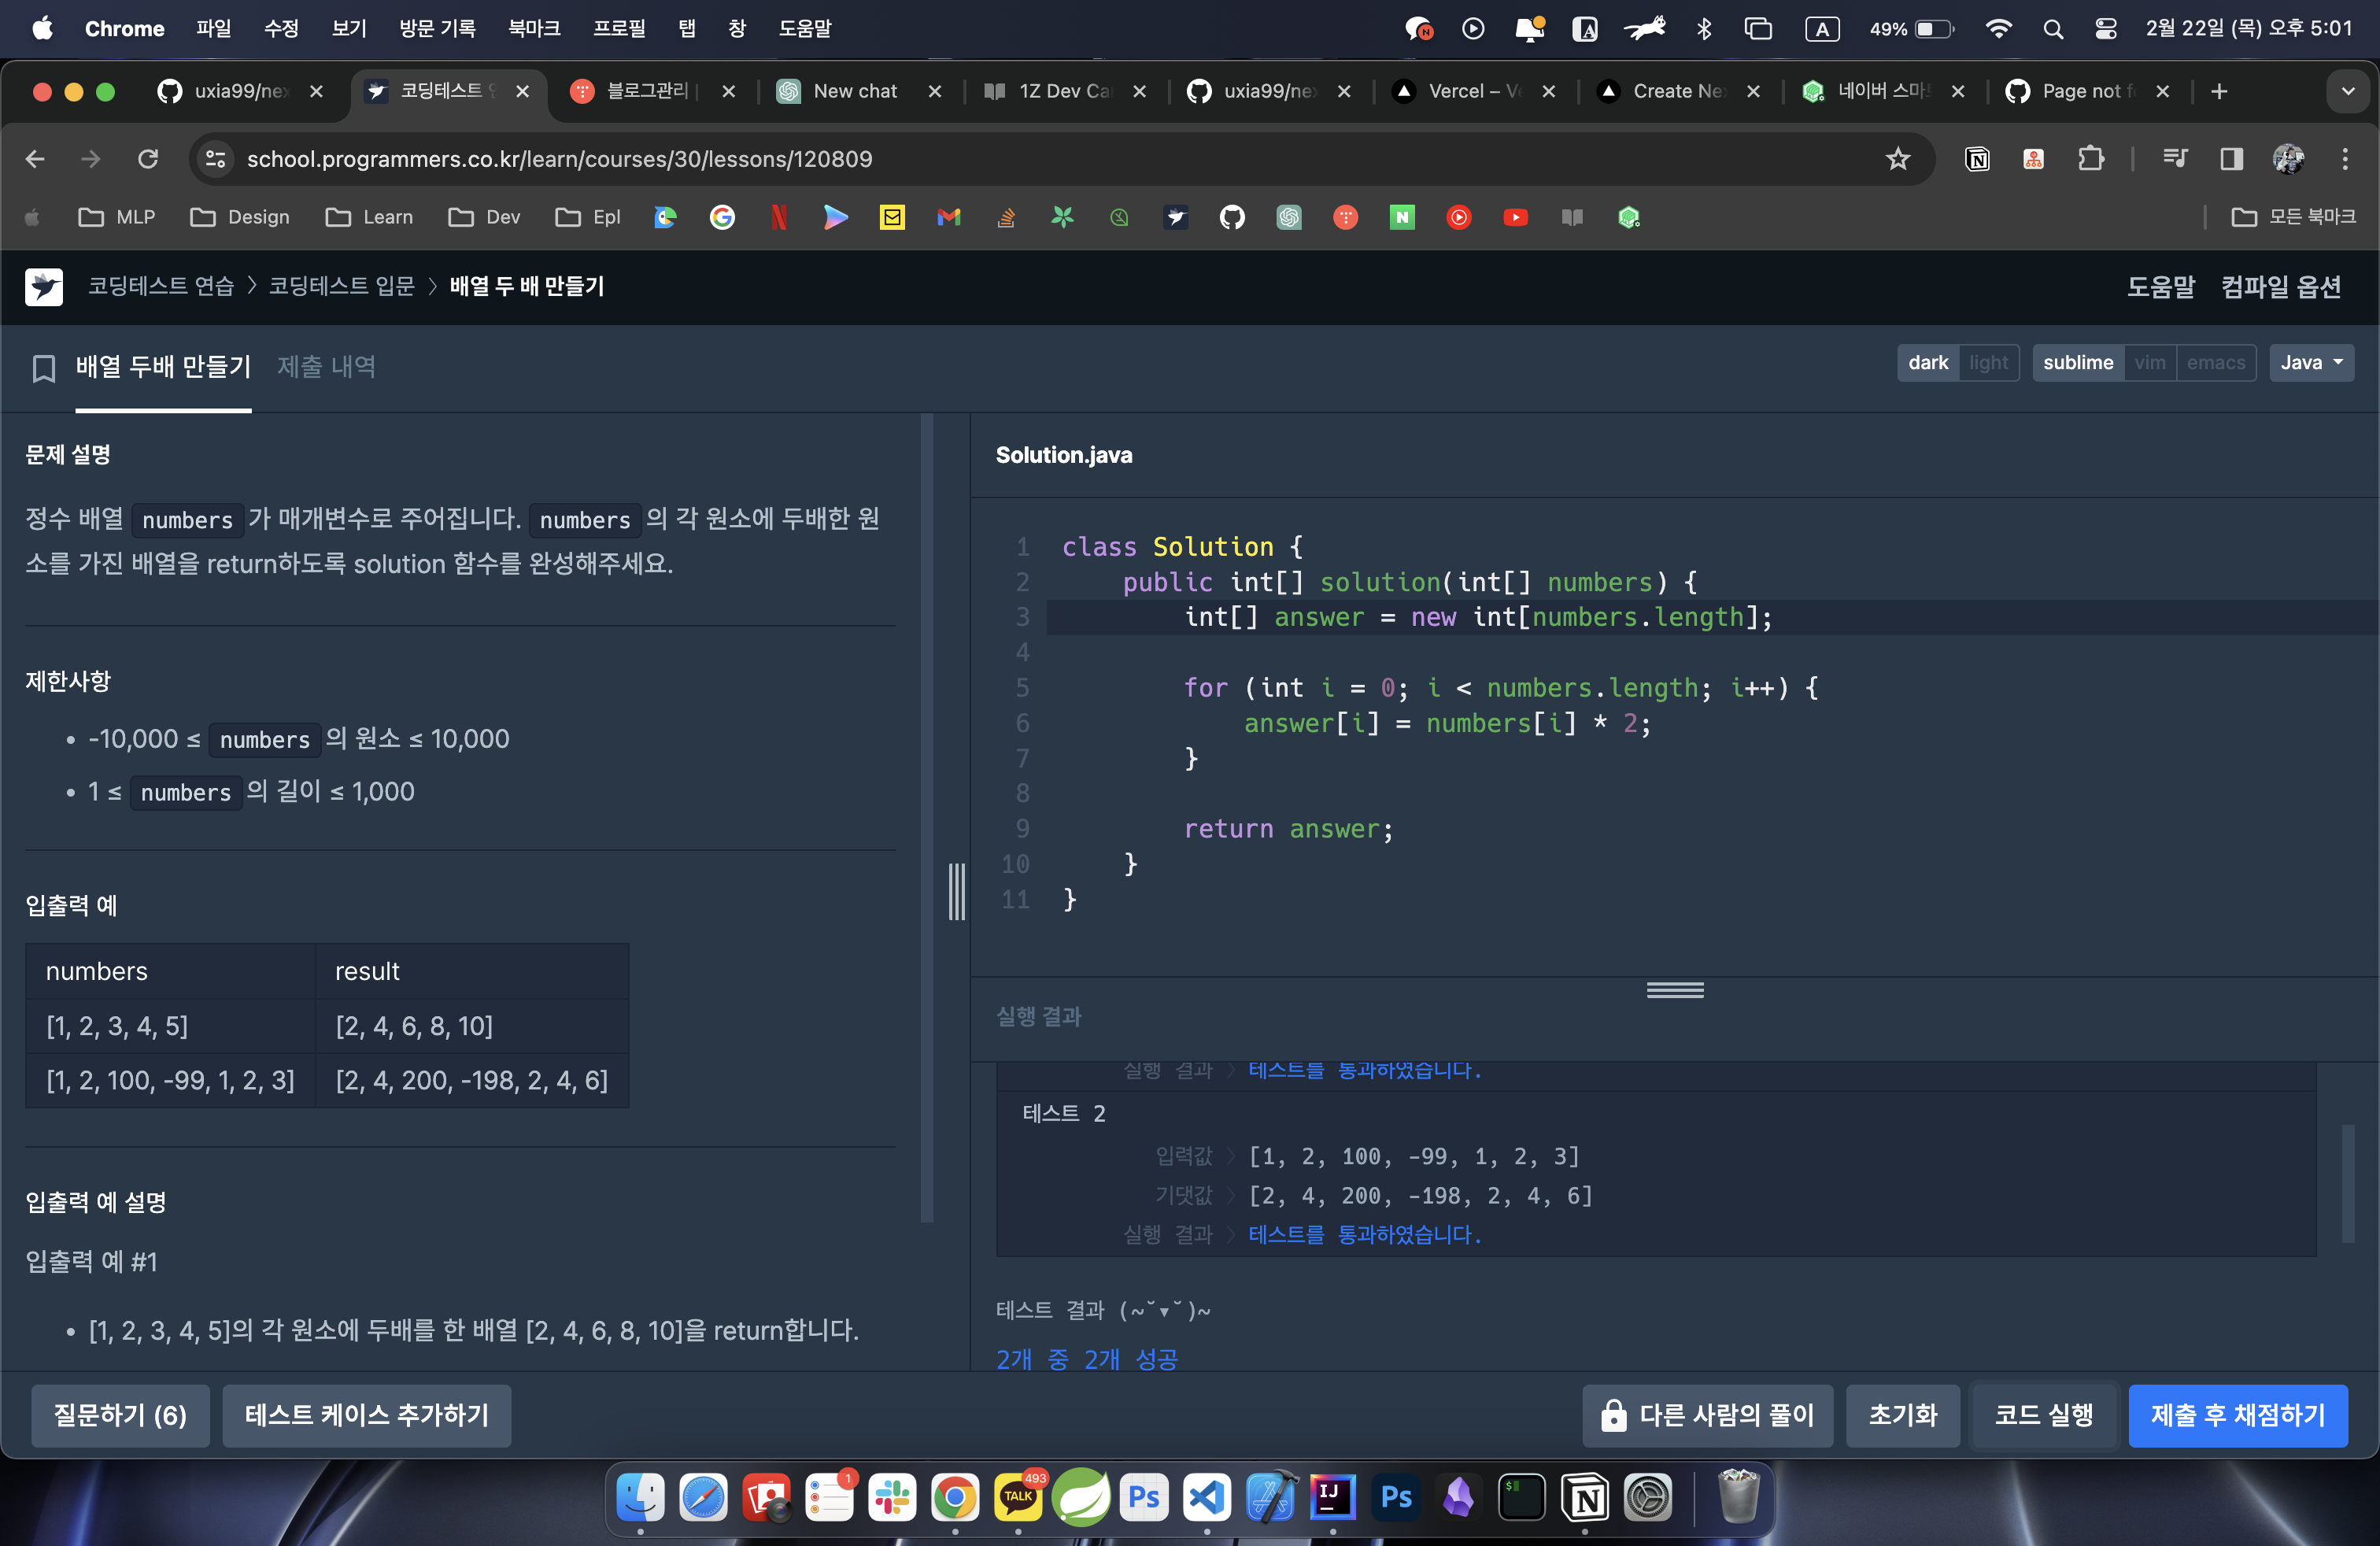Open Chrome extensions puzzle icon
Screen dimensions: 2380x1546
(x=2091, y=159)
